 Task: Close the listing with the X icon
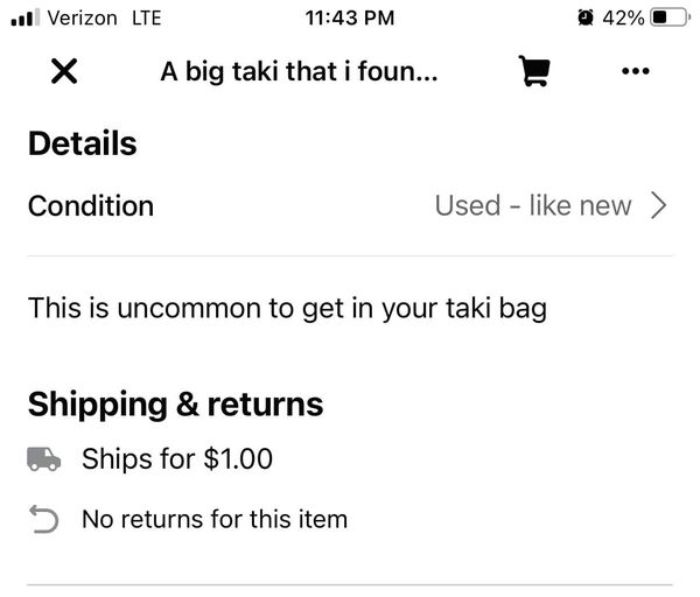[65, 73]
